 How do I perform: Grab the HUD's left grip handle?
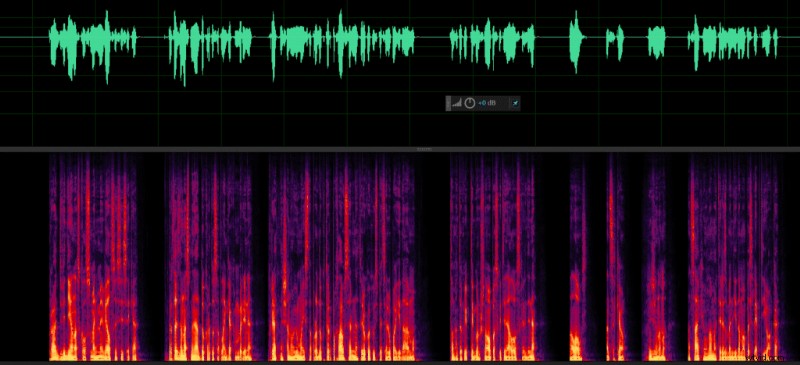(x=448, y=103)
